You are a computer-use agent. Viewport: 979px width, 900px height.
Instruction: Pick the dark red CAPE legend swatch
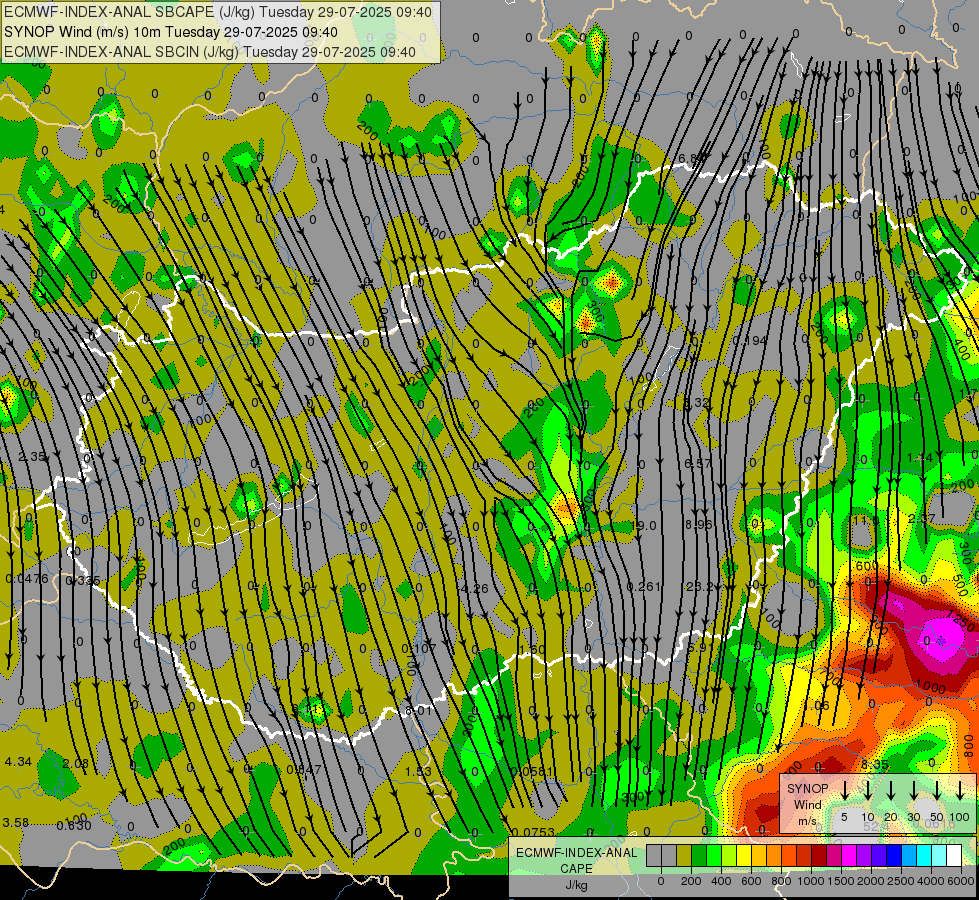point(819,856)
